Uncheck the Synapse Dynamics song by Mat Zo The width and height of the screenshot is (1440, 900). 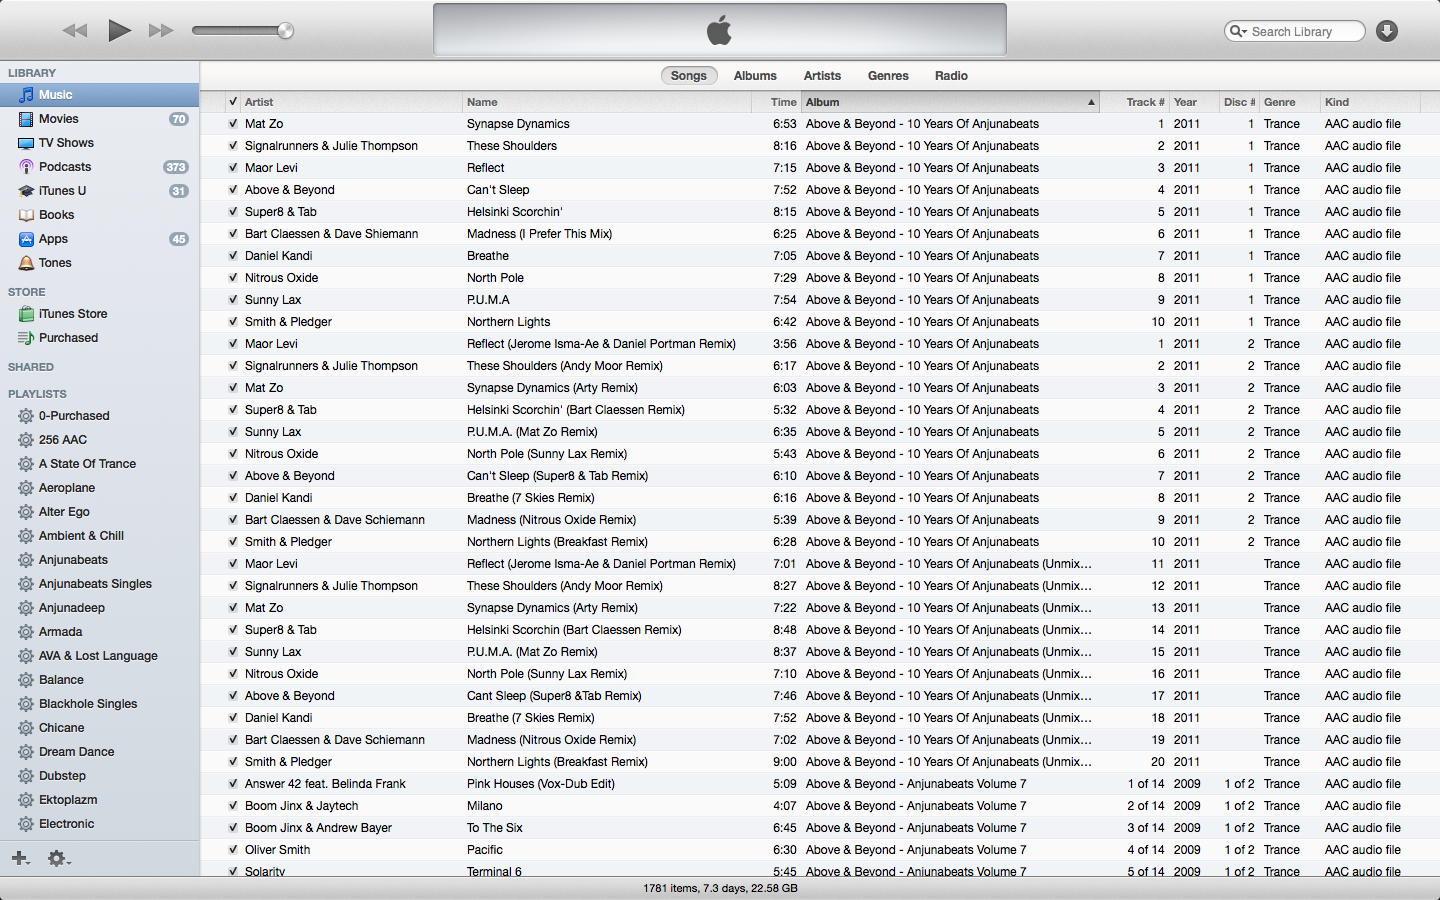(233, 124)
